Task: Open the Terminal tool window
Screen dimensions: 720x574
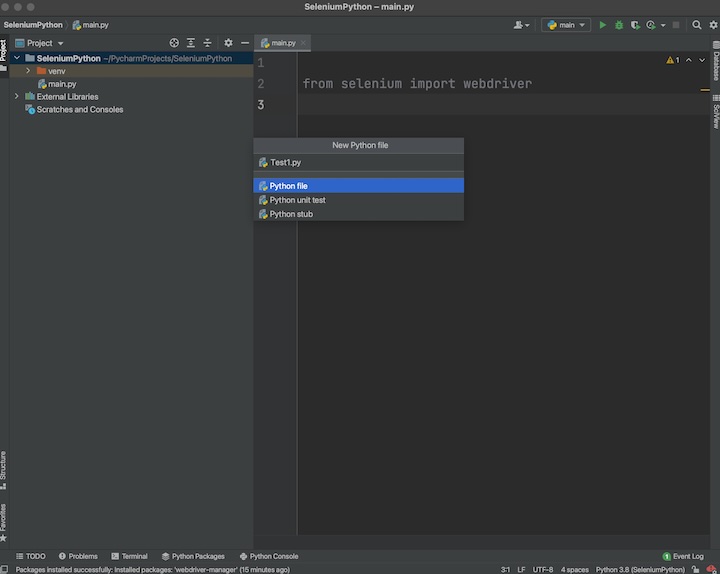Action: [x=129, y=556]
